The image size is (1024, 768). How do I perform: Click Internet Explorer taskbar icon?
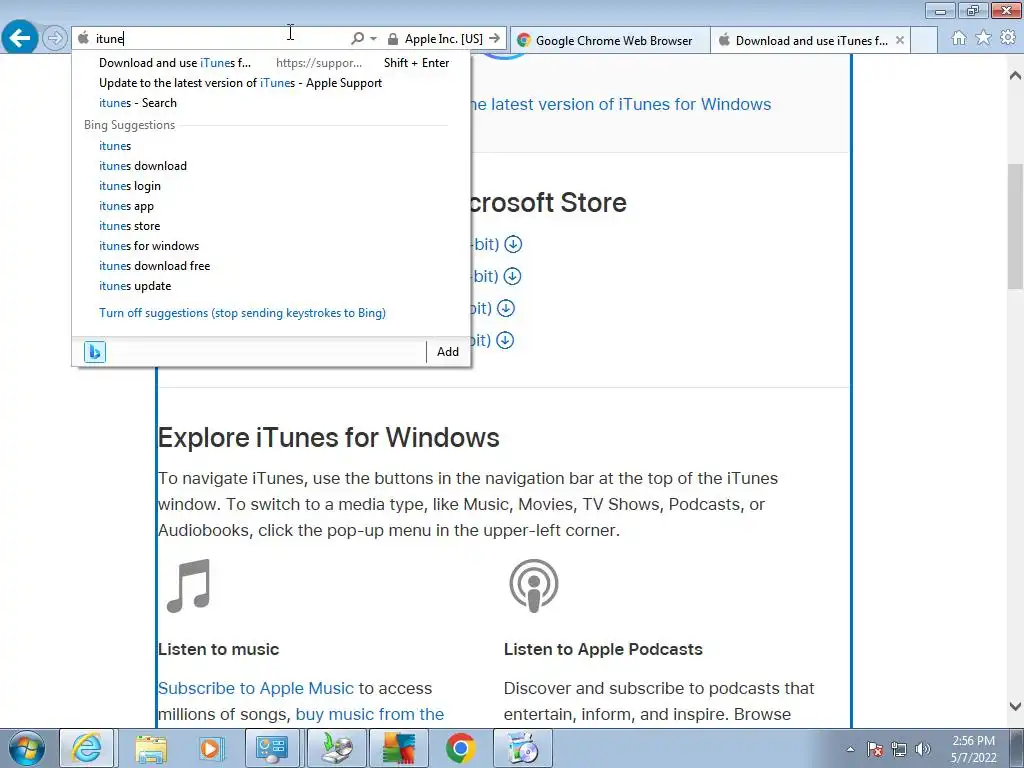(87, 748)
